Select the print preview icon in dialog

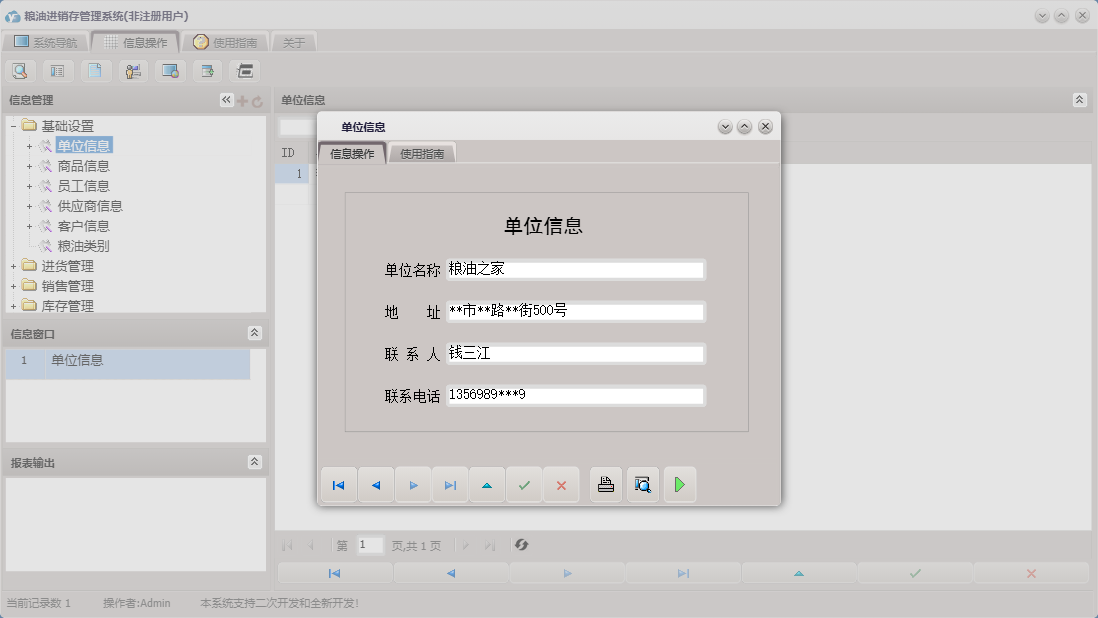pyautogui.click(x=643, y=484)
